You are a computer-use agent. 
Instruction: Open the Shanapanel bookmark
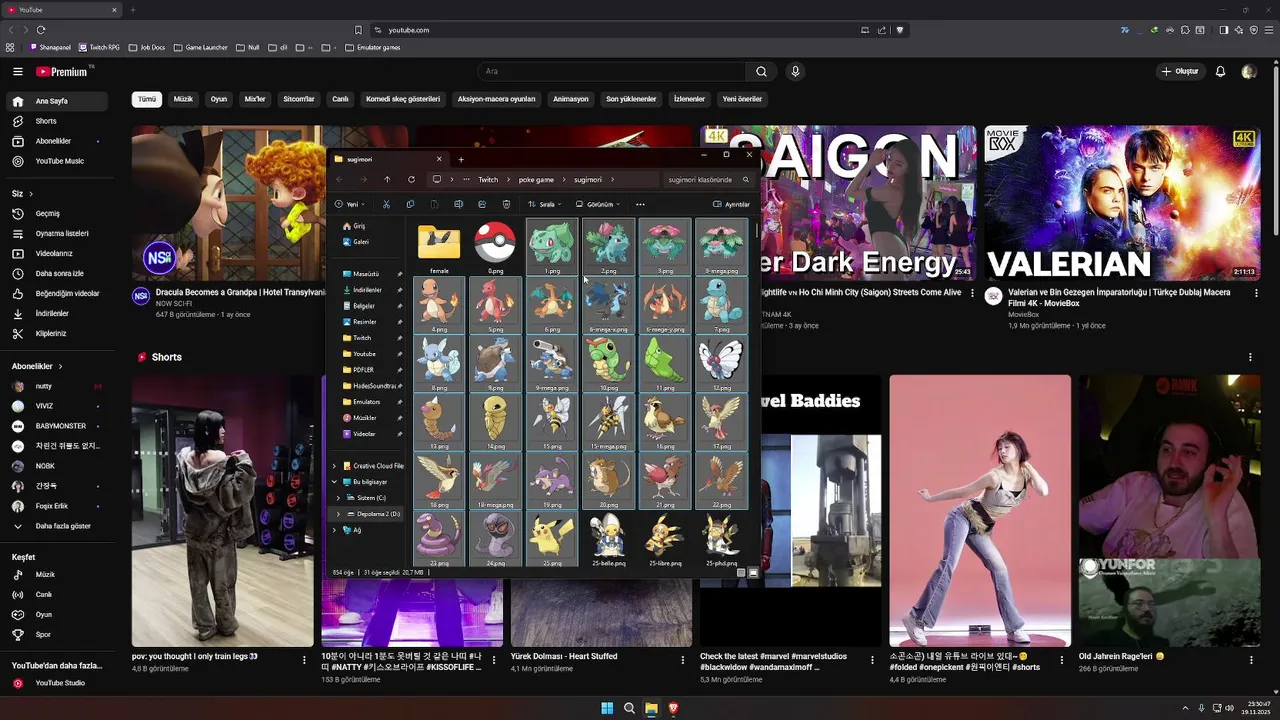pyautogui.click(x=50, y=47)
